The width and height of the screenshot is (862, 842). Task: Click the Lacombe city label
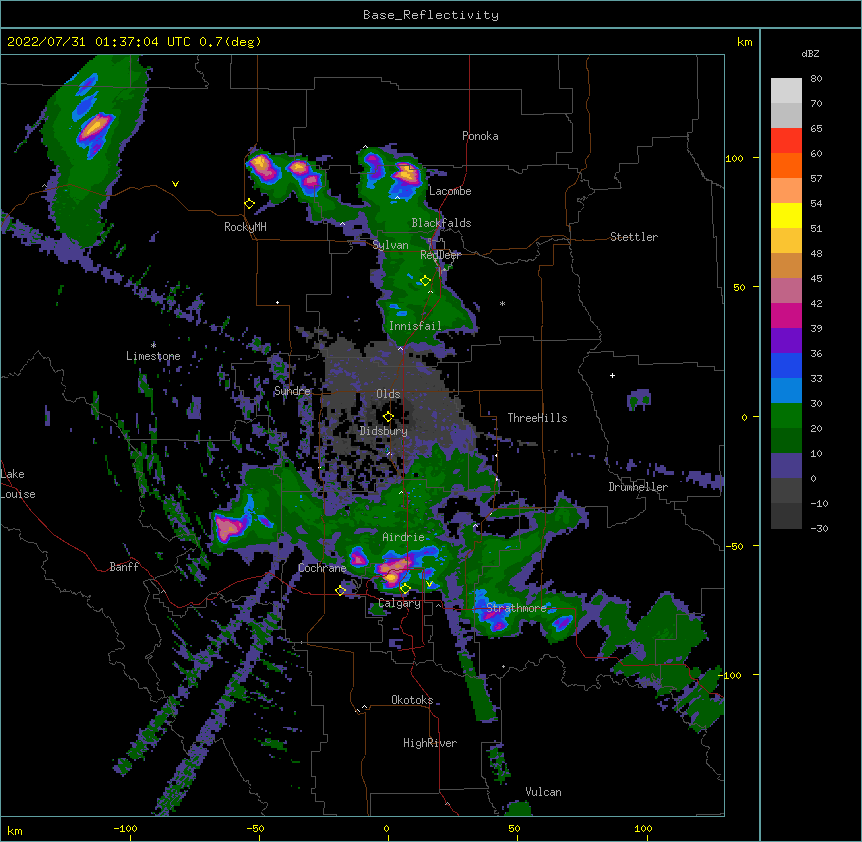tap(450, 191)
